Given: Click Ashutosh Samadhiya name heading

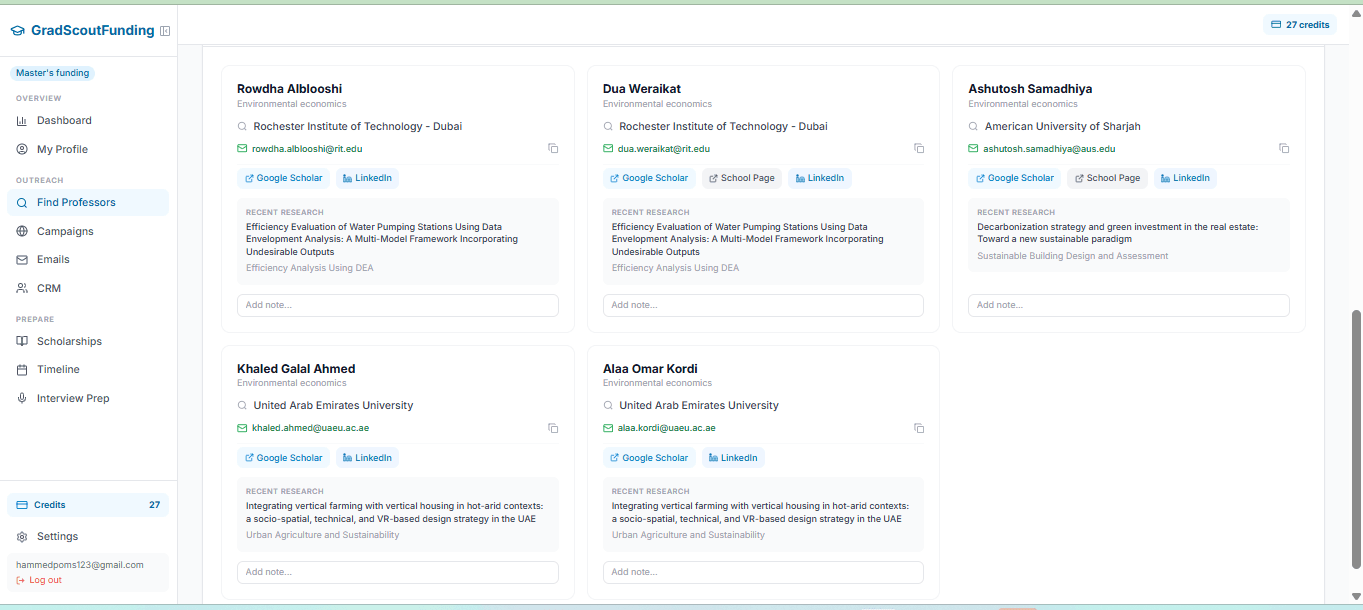Looking at the screenshot, I should click(1030, 89).
